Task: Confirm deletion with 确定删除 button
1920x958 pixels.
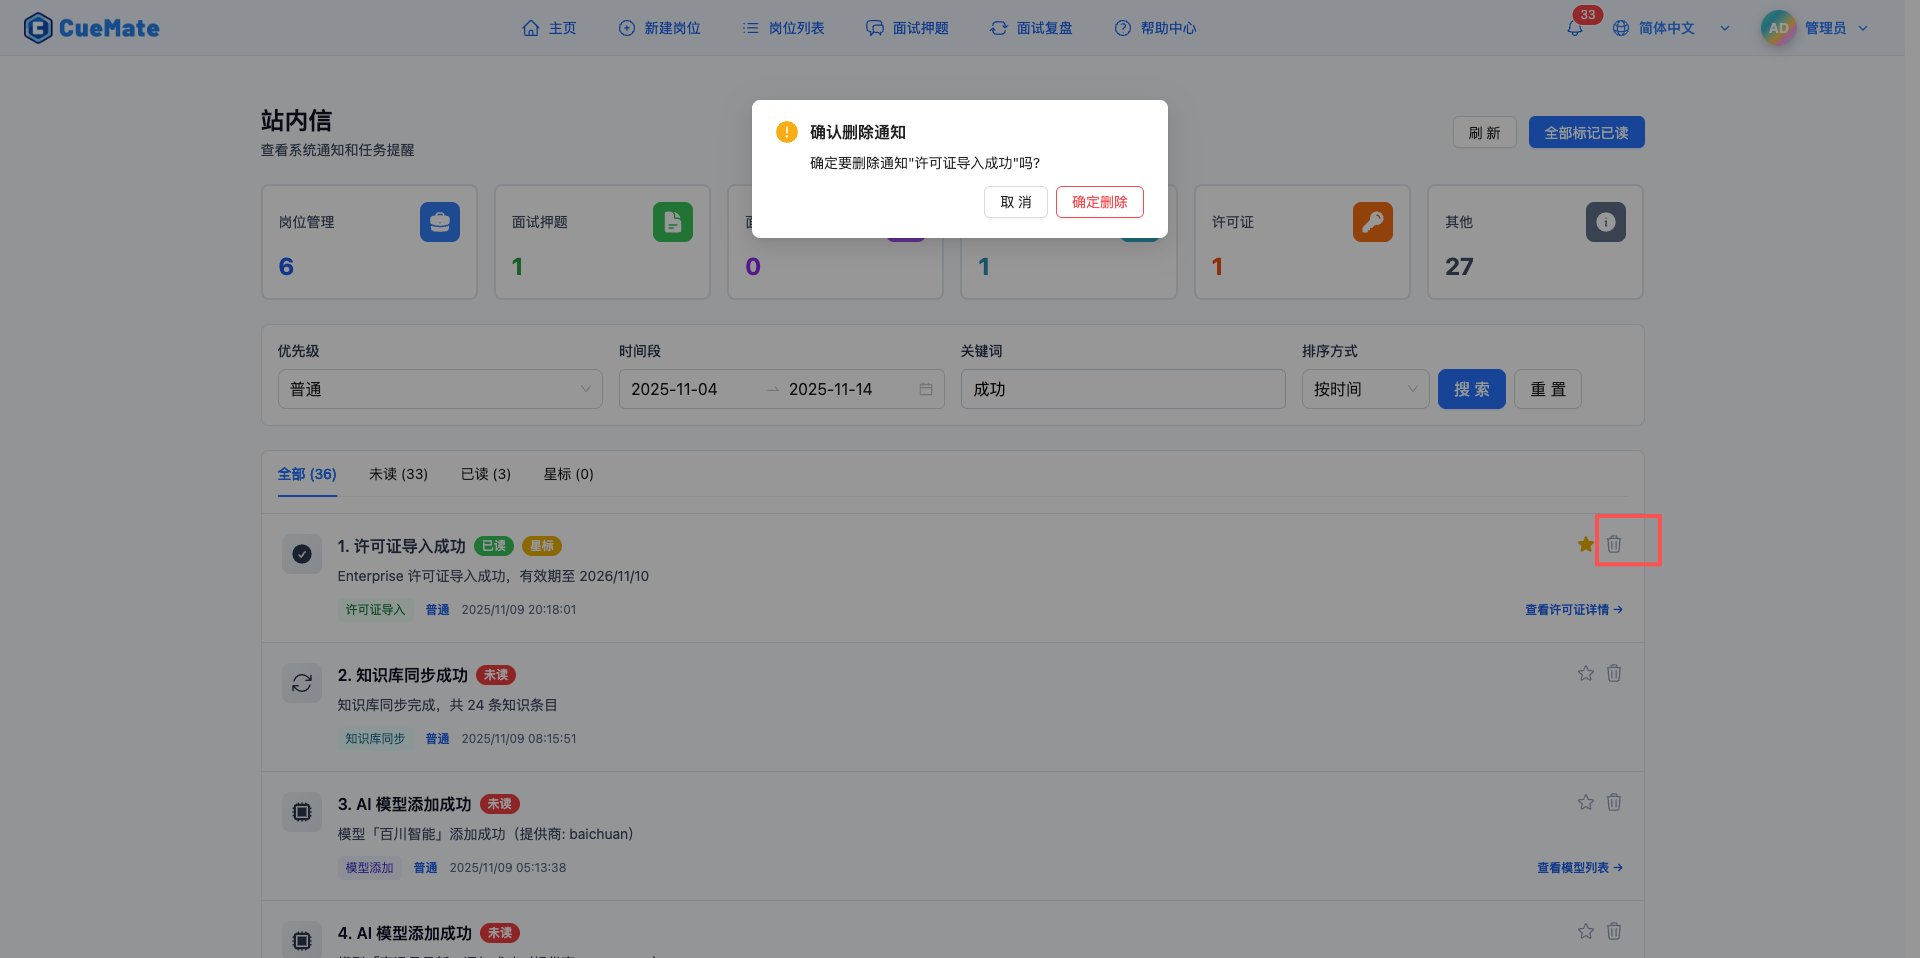Action: tap(1099, 202)
